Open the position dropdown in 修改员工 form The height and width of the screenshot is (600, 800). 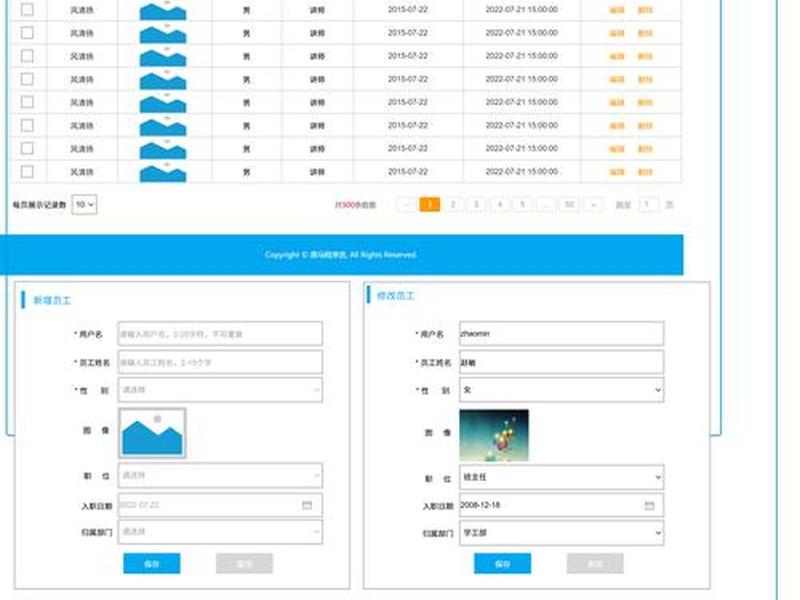pyautogui.click(x=561, y=477)
